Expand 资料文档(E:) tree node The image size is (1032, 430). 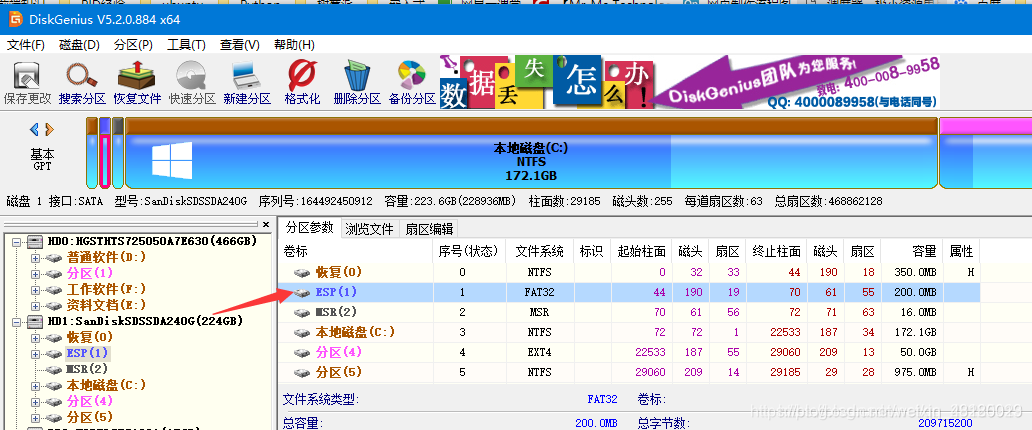tap(36, 306)
